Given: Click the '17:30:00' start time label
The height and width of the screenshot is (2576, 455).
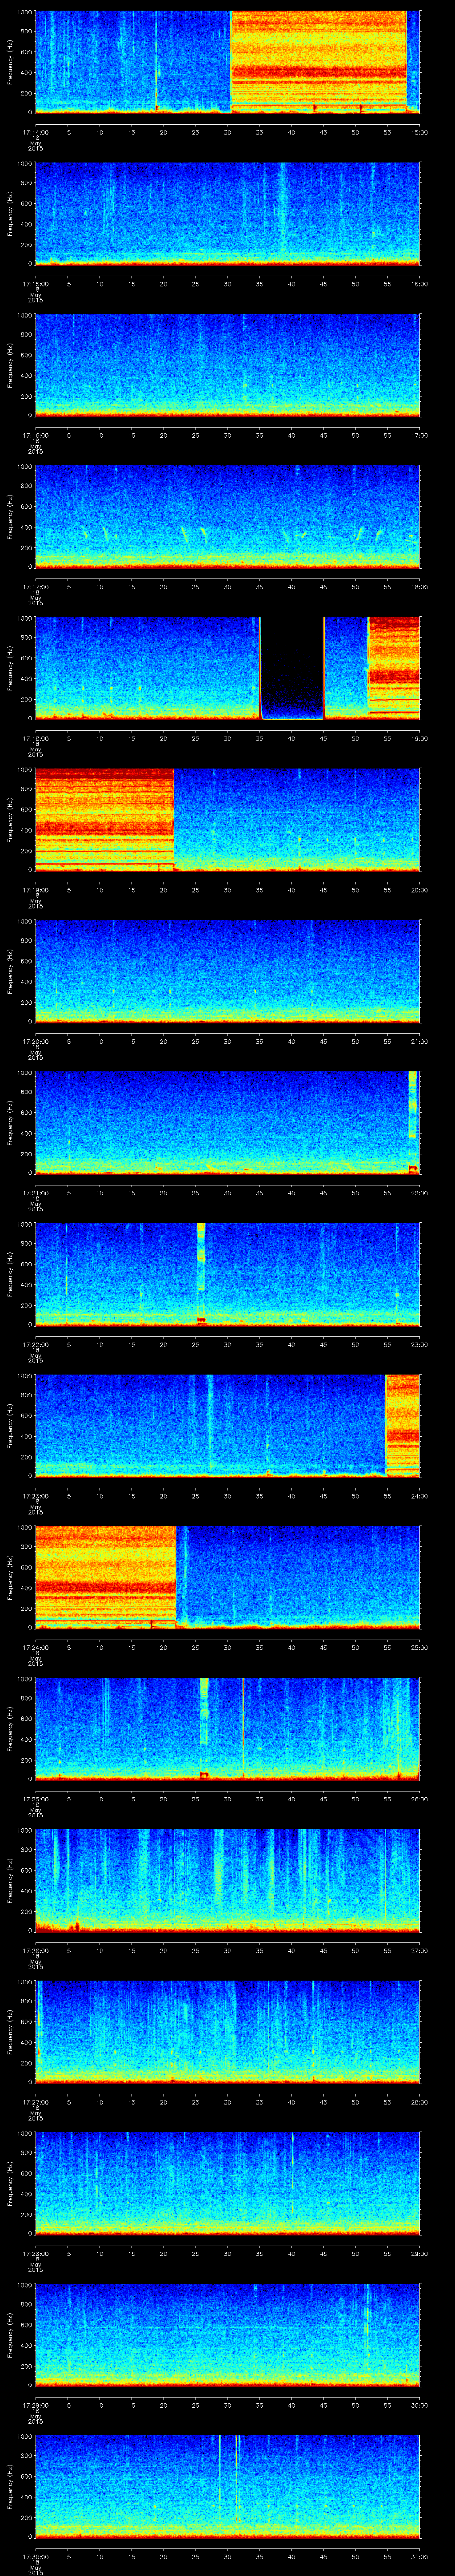Looking at the screenshot, I should pyautogui.click(x=36, y=2556).
